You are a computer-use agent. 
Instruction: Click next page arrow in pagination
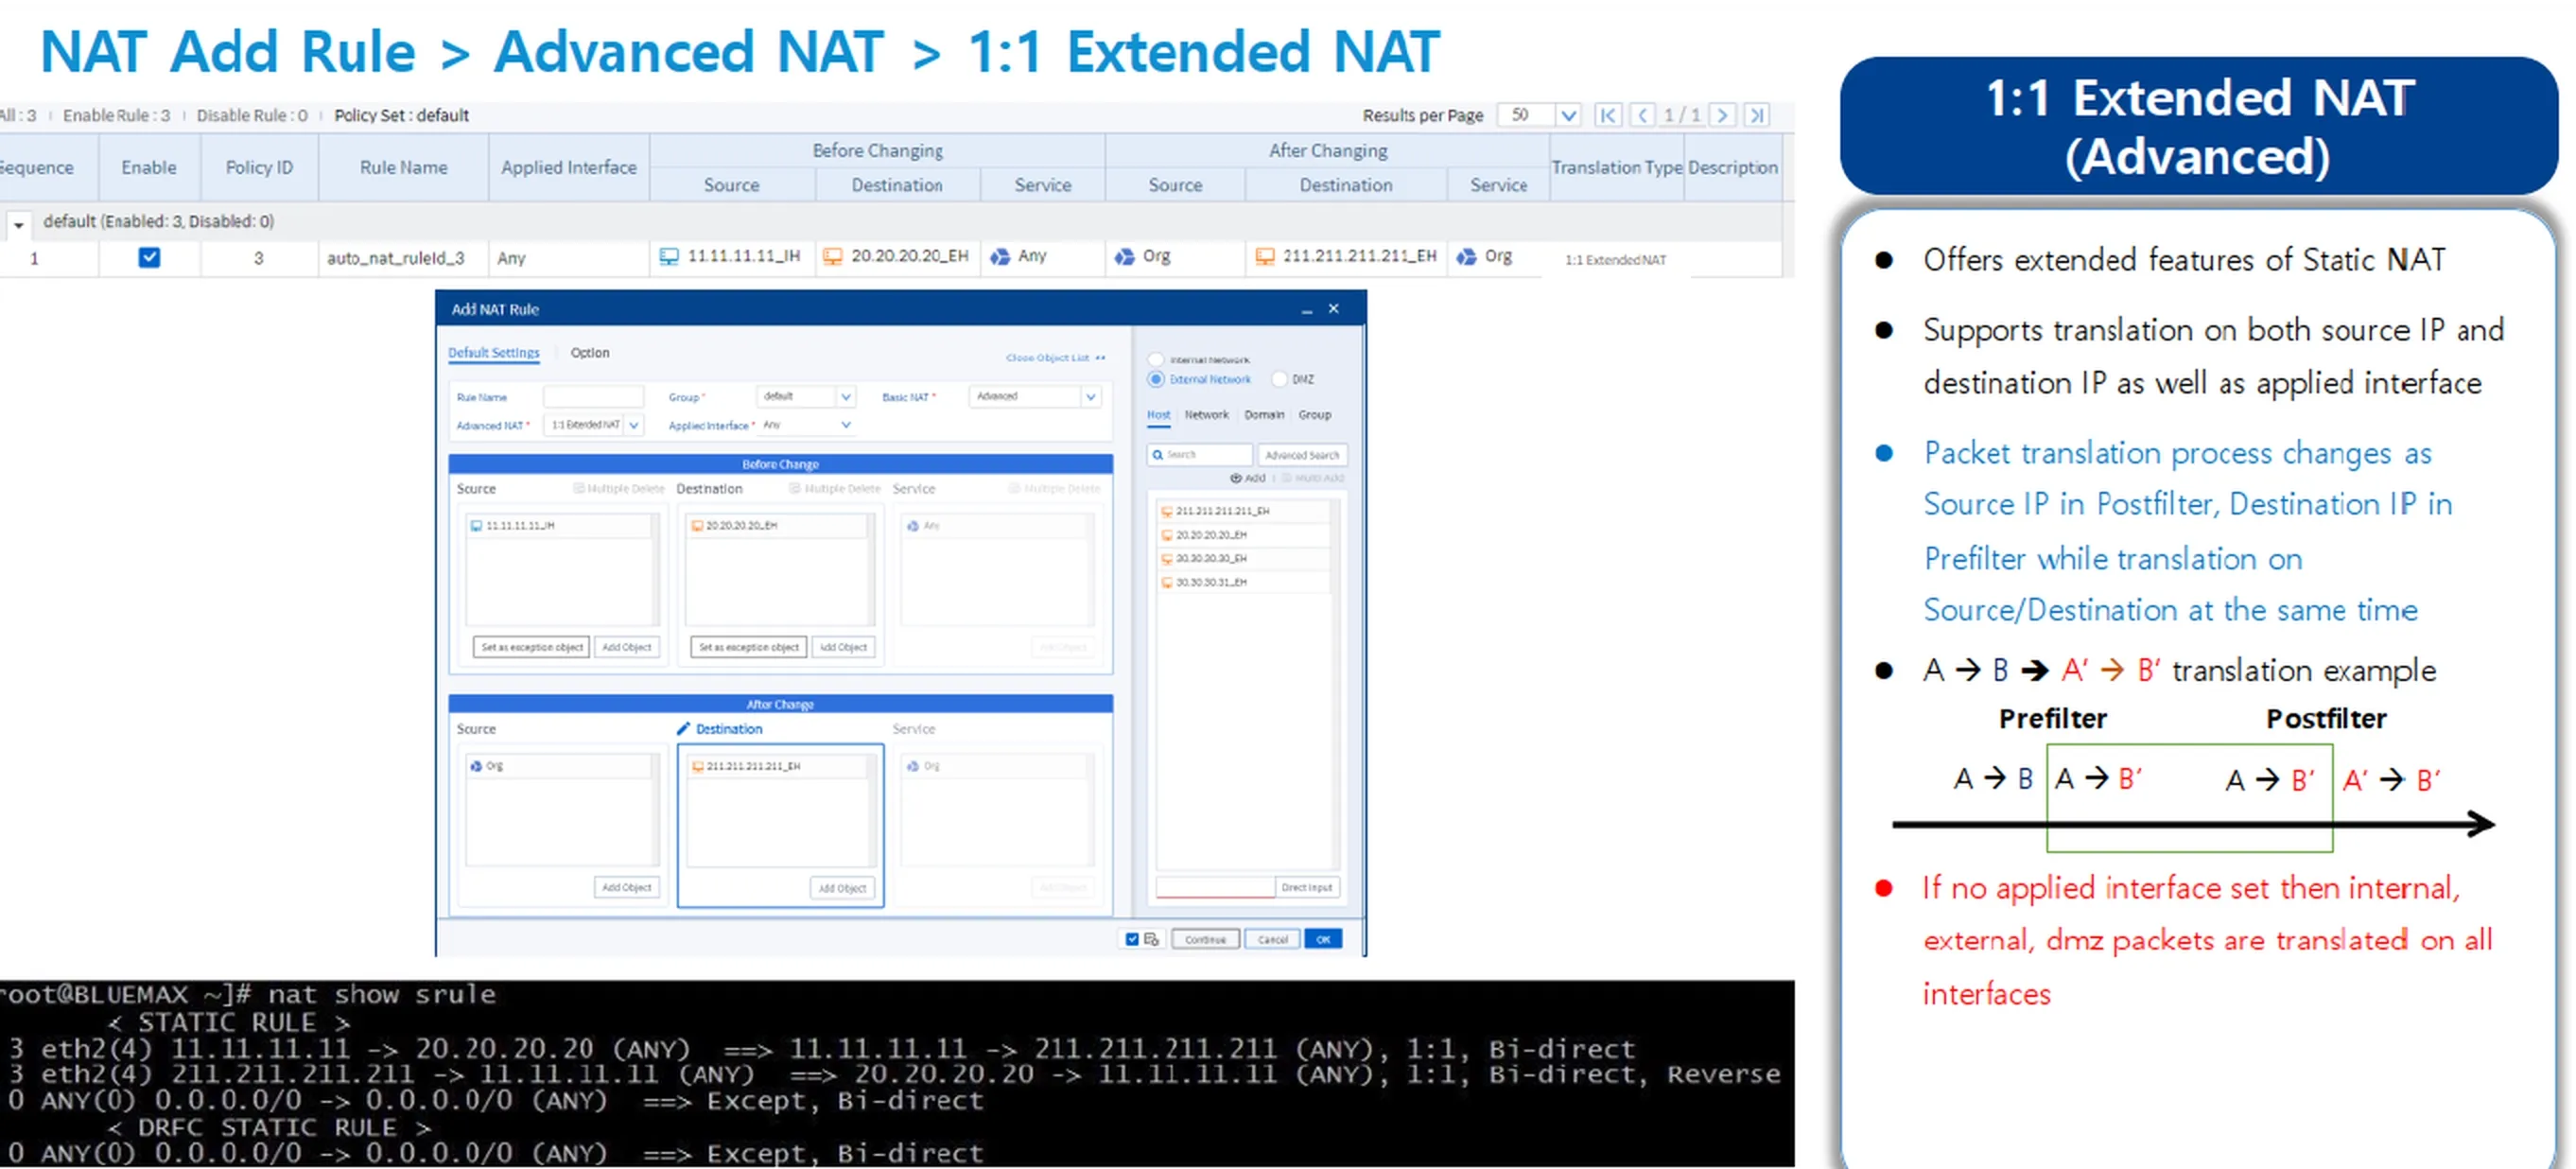(1722, 115)
